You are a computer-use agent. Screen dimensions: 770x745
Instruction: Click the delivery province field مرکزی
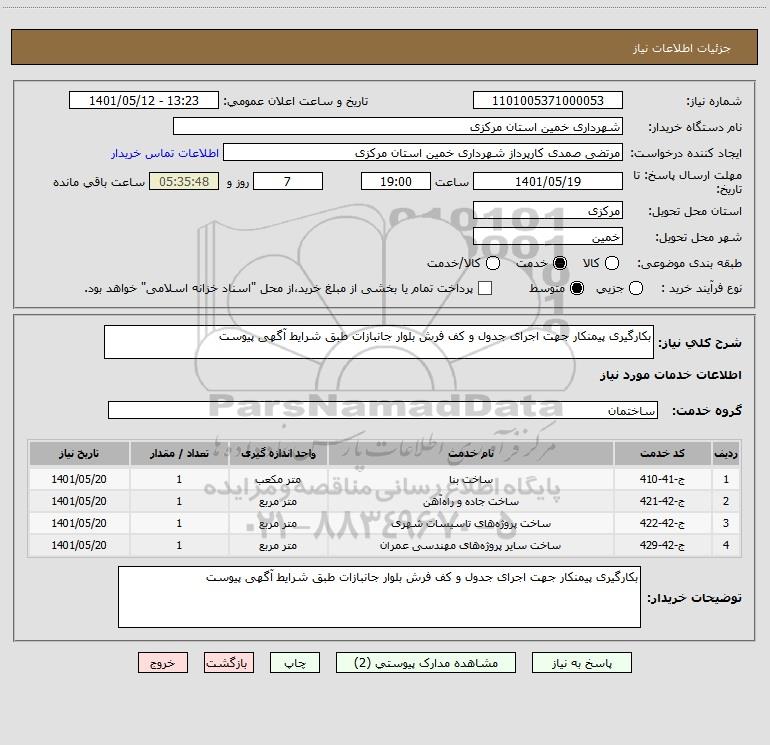point(548,210)
